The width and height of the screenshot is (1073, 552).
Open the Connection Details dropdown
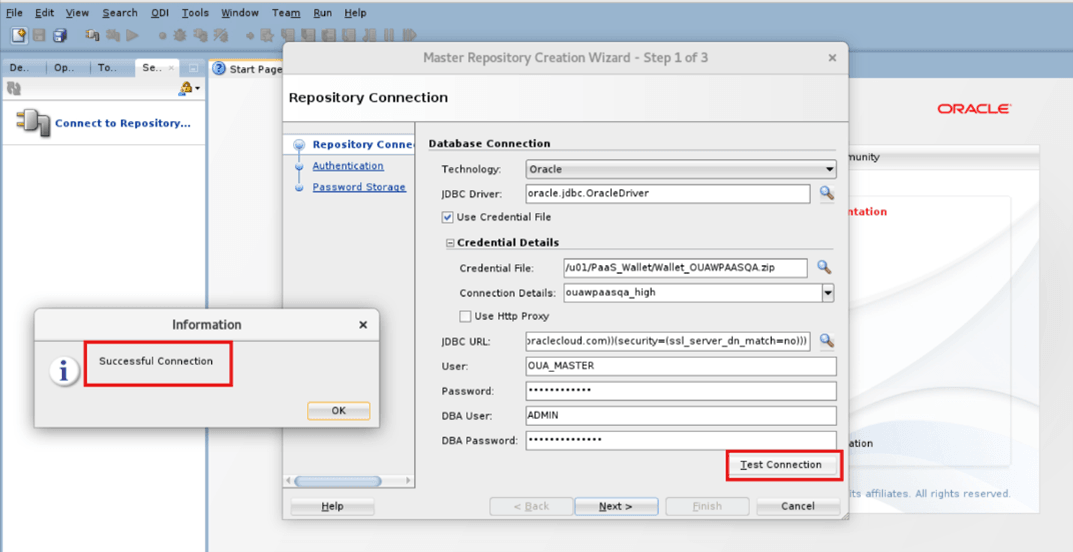[x=828, y=293]
